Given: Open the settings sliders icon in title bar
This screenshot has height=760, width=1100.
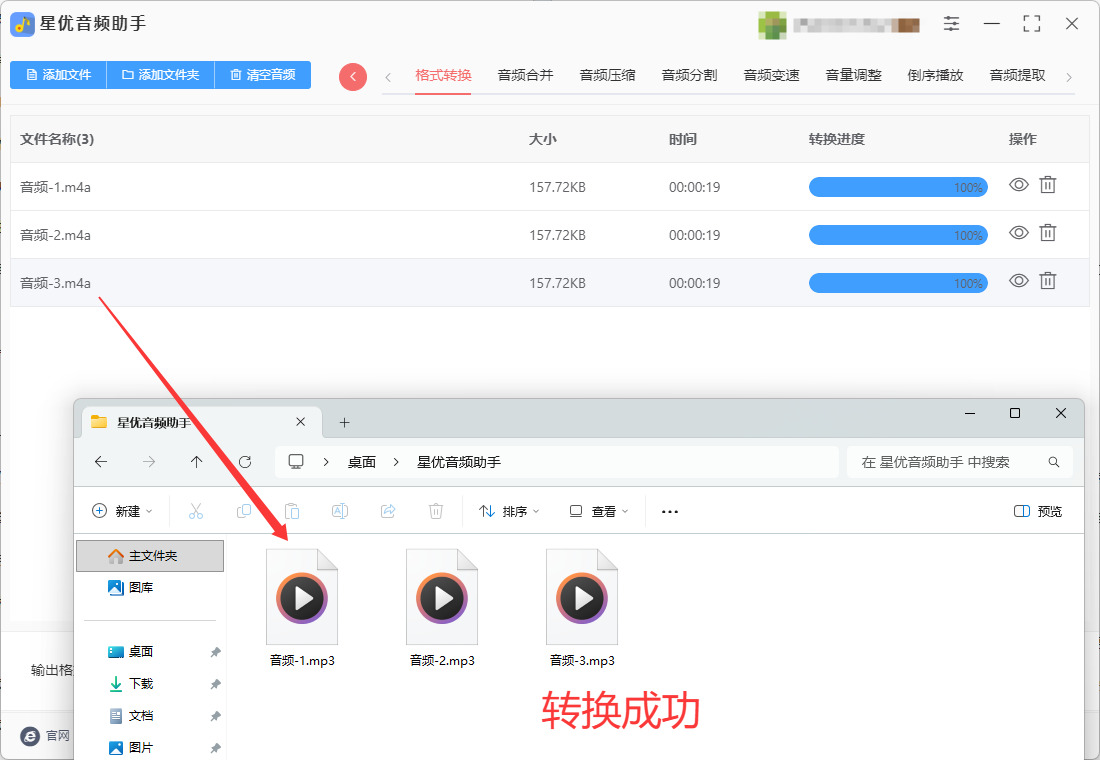Looking at the screenshot, I should (951, 24).
